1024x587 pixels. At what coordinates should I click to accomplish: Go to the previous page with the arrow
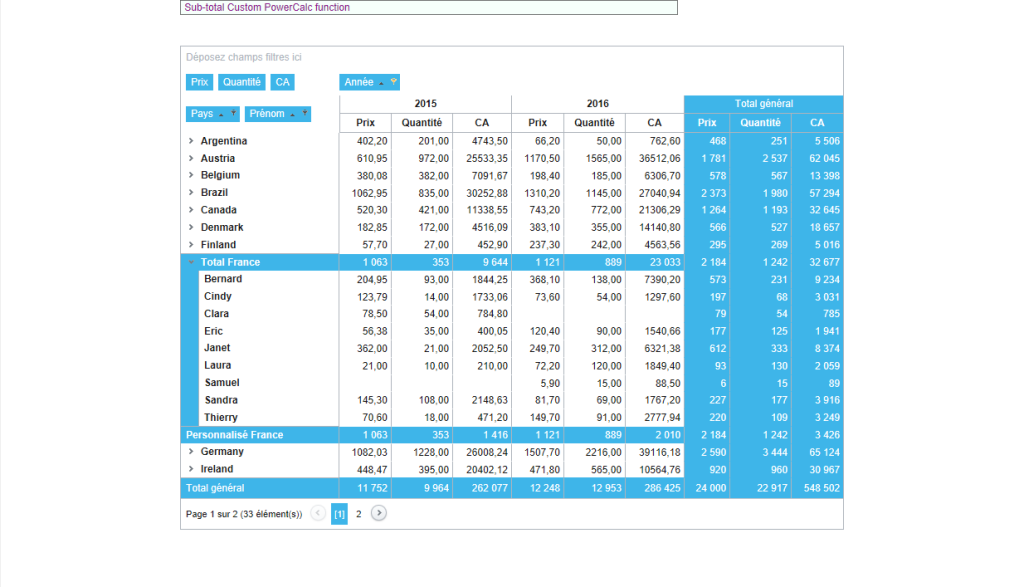coord(318,513)
